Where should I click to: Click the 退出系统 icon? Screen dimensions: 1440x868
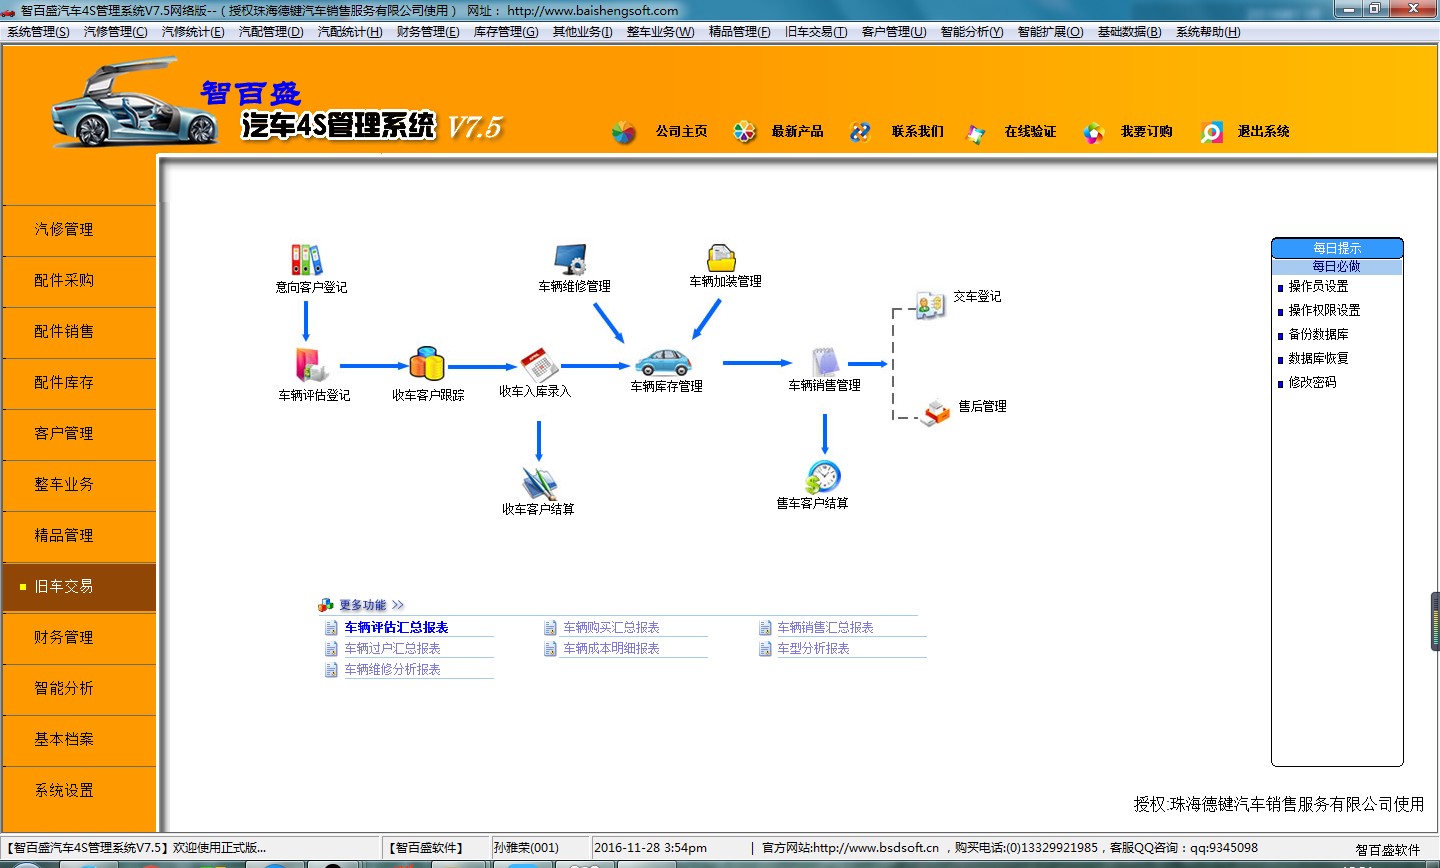pos(1211,132)
